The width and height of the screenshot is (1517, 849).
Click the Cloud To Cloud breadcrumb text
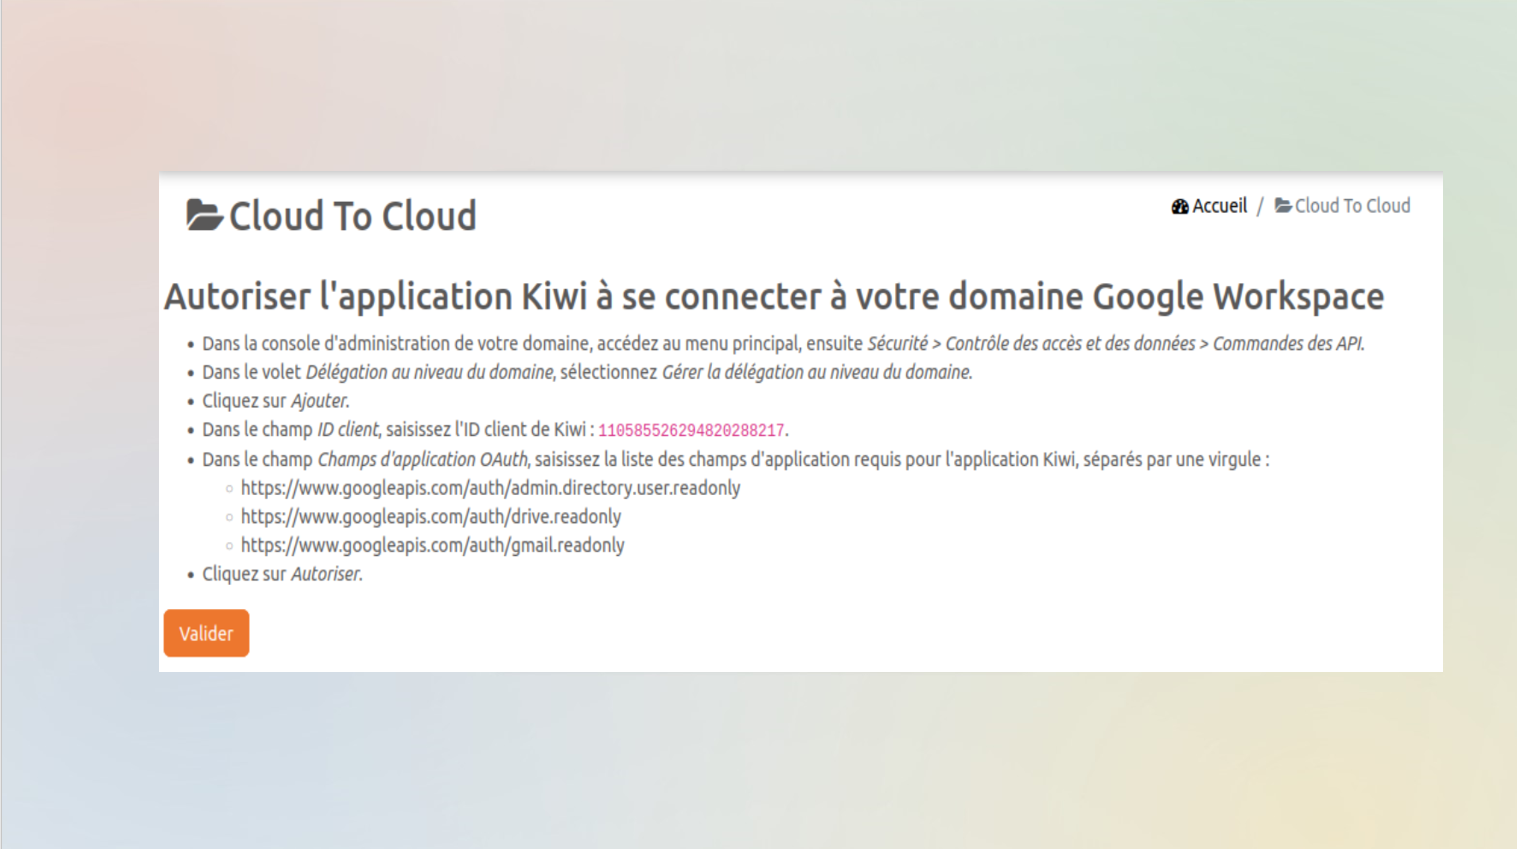(x=1352, y=206)
